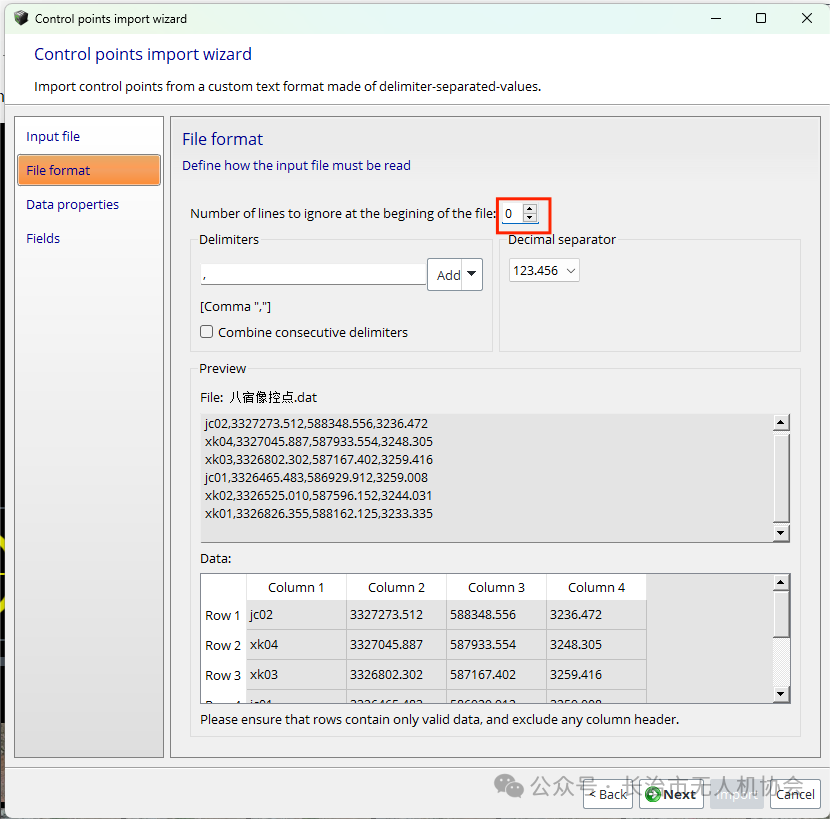Click cell 587933.554 in Data table
This screenshot has width=830, height=819.
pyautogui.click(x=496, y=645)
